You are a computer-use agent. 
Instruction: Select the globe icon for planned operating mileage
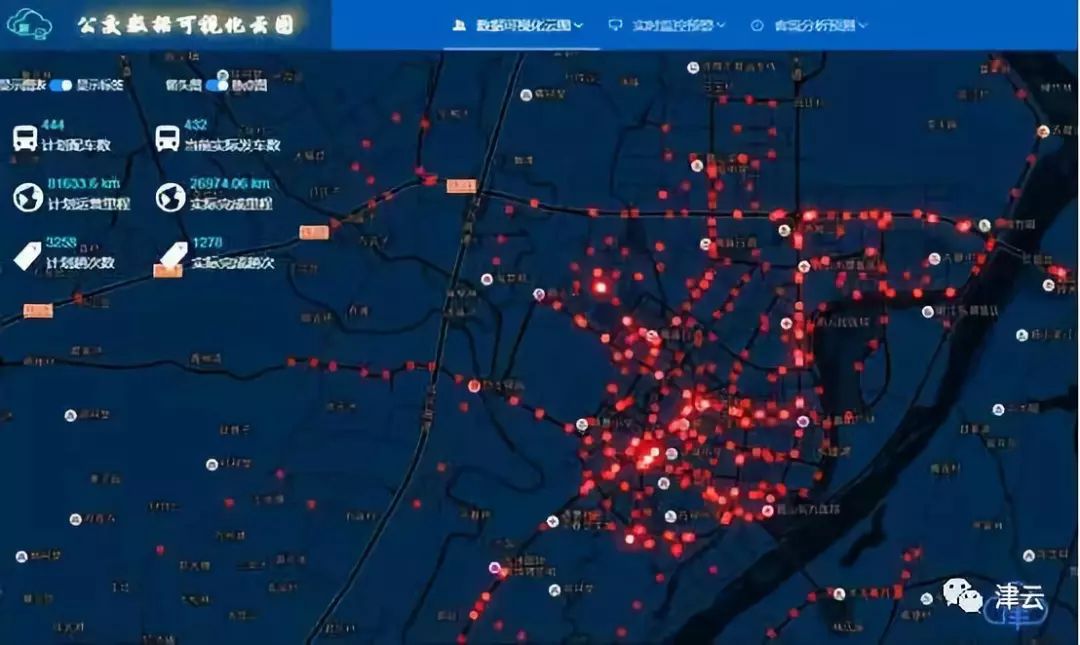pyautogui.click(x=31, y=196)
